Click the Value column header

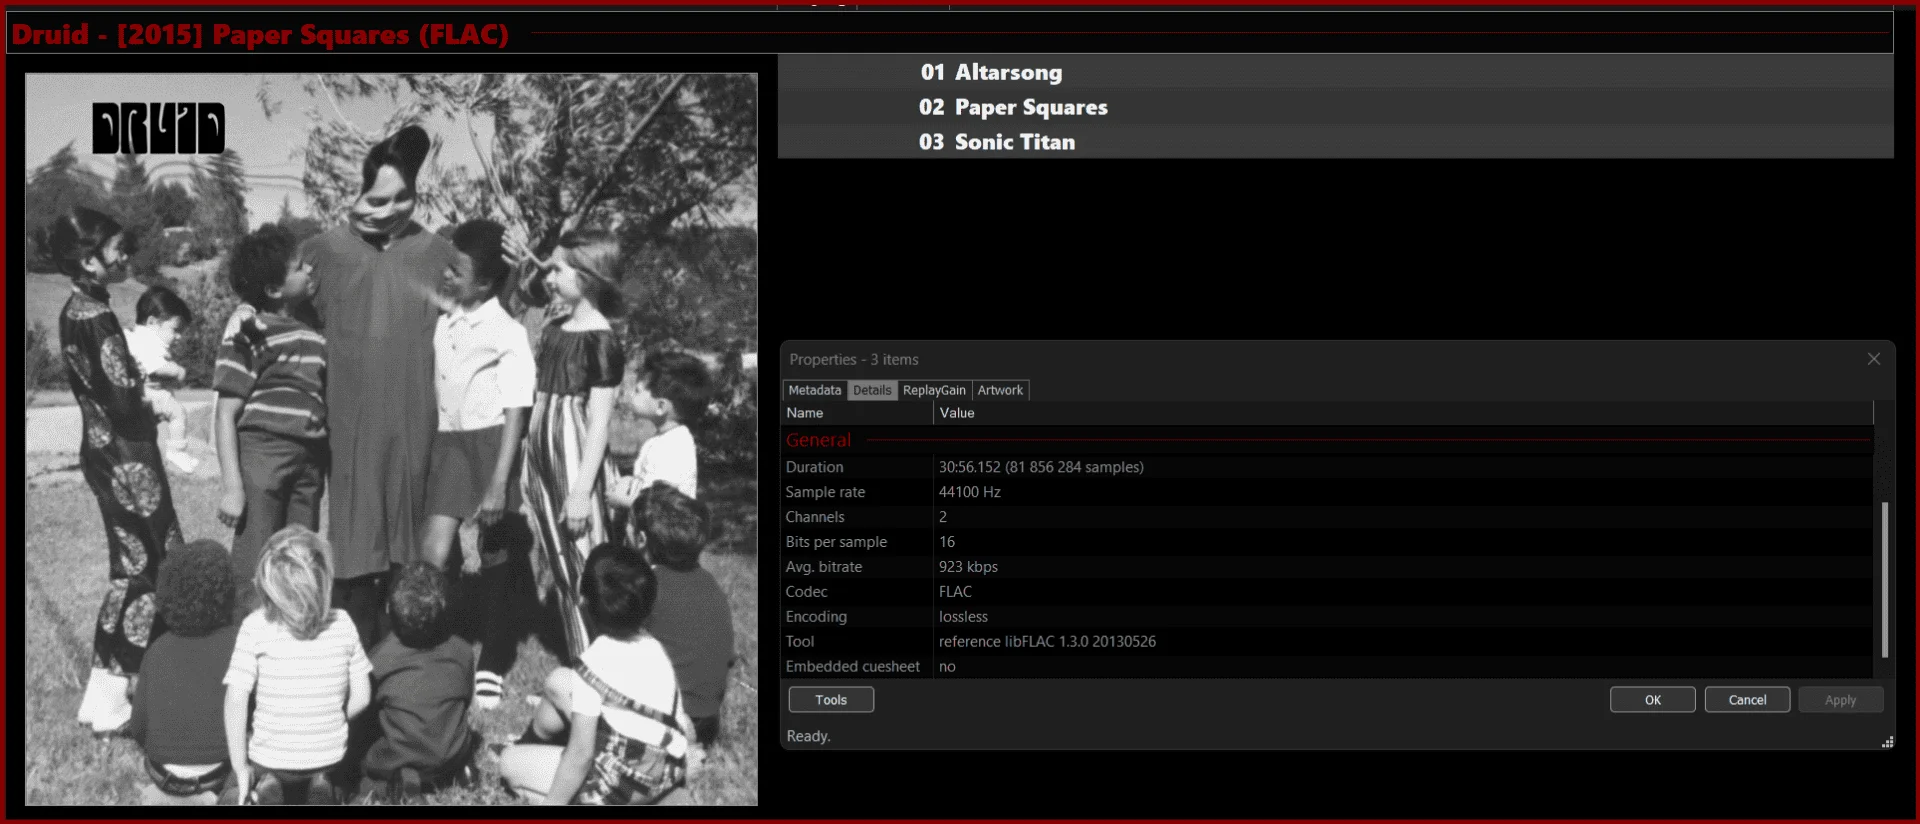point(1403,413)
